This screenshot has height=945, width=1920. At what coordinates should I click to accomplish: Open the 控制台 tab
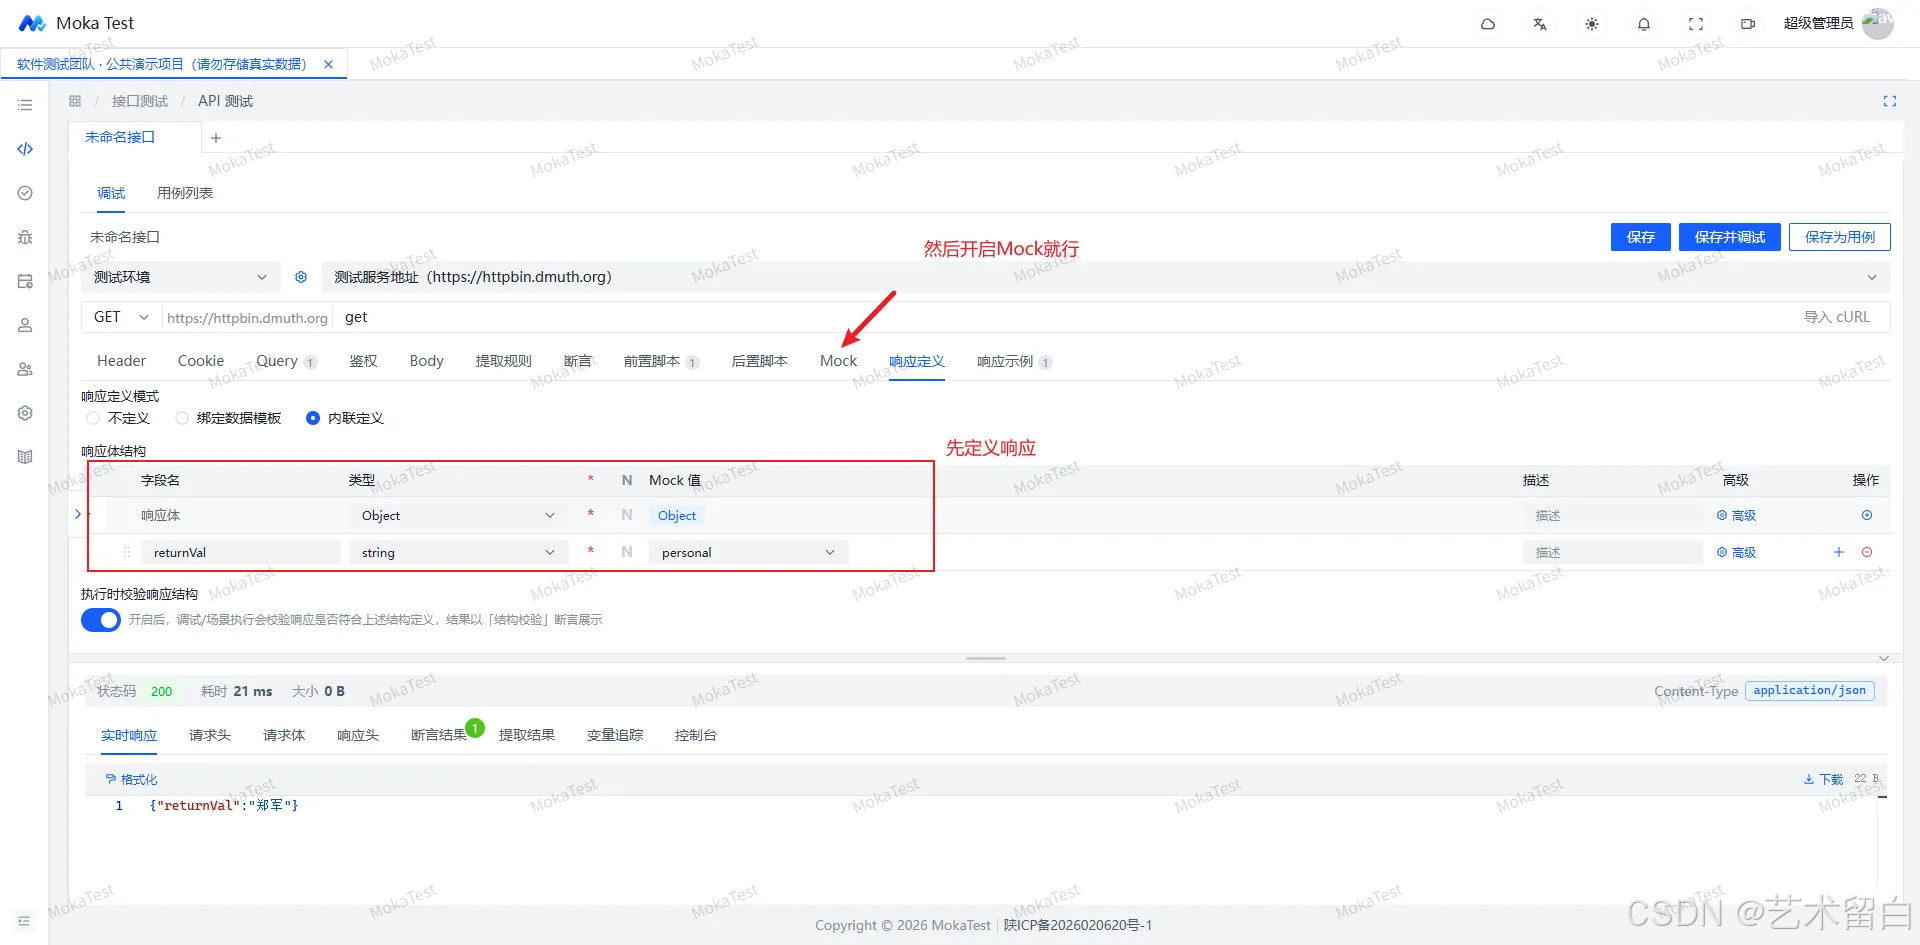695,735
